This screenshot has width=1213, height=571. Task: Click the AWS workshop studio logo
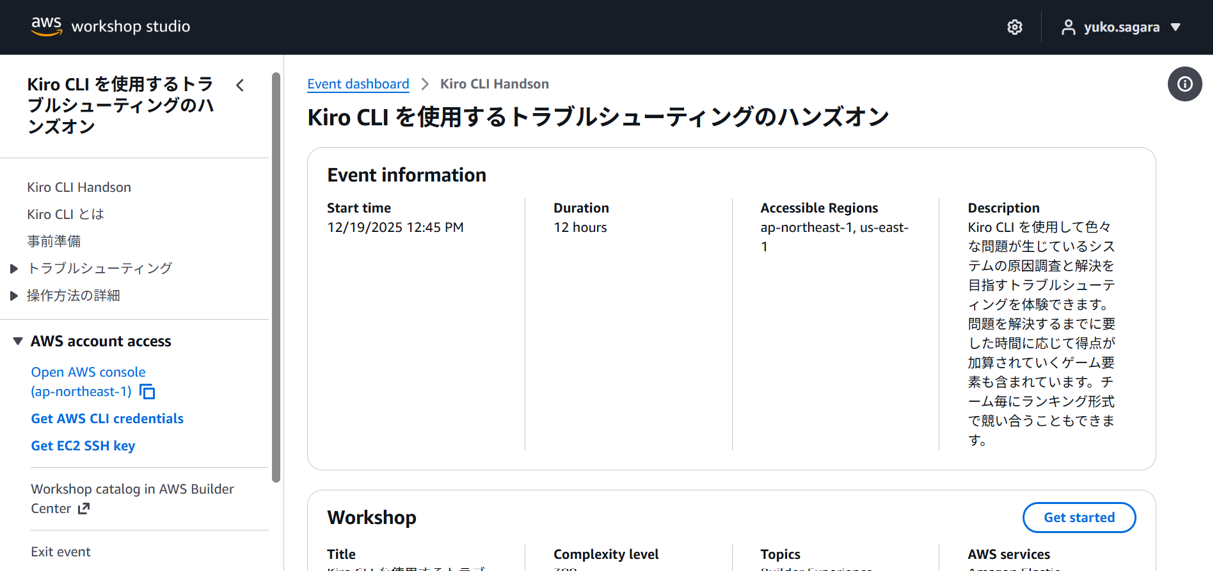110,26
